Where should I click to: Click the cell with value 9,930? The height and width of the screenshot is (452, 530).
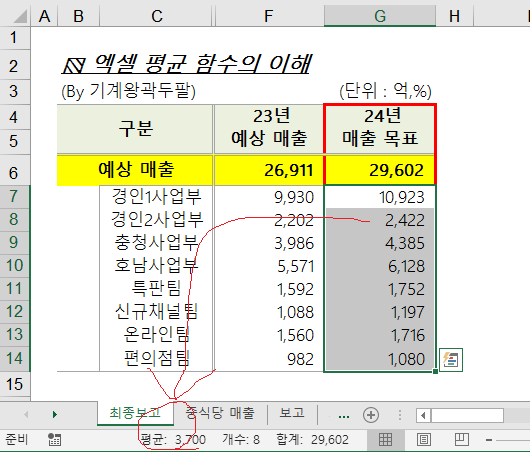tap(269, 197)
